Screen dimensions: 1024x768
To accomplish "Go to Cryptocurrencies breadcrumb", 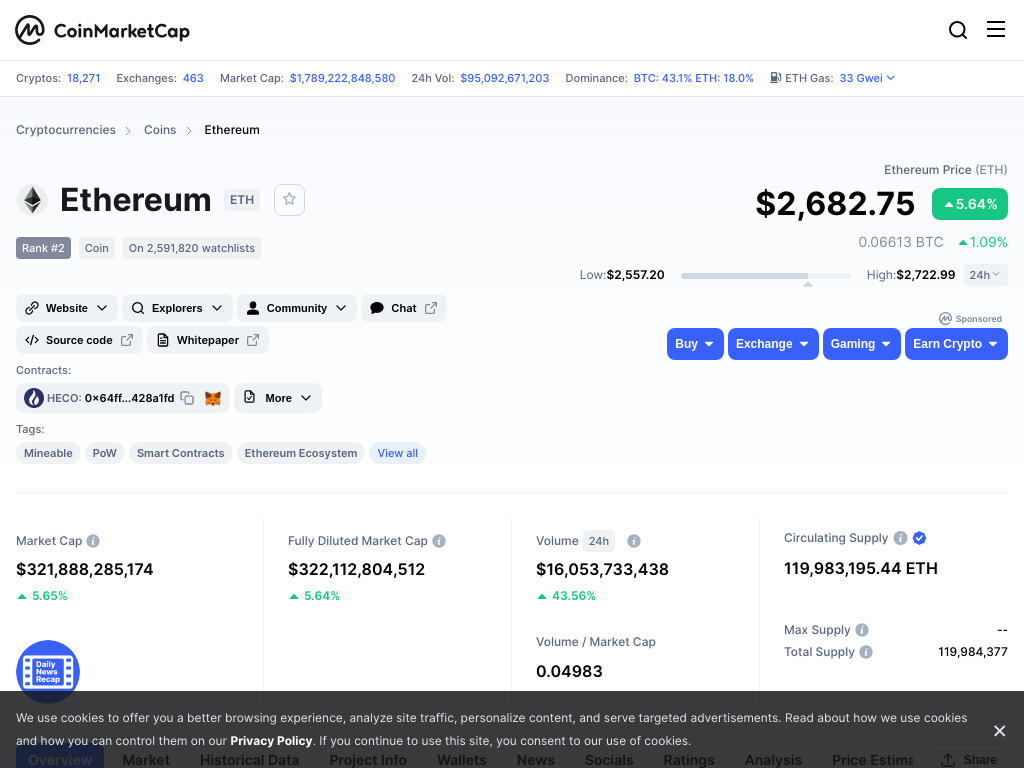I will (66, 130).
